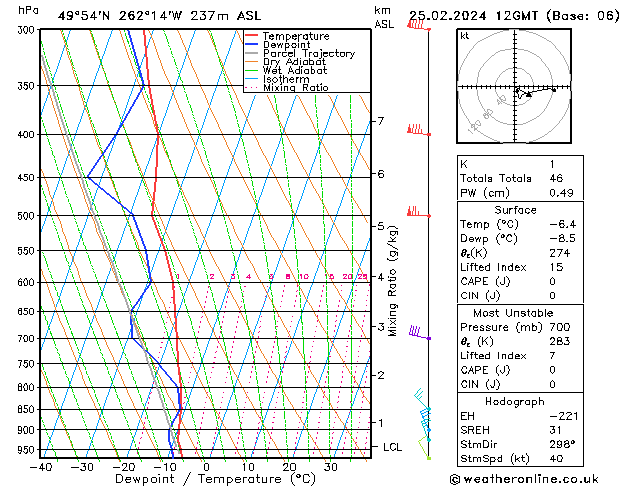This screenshot has height=486, width=629.
Task: Click the 'EH' value -221
Action: [564, 416]
